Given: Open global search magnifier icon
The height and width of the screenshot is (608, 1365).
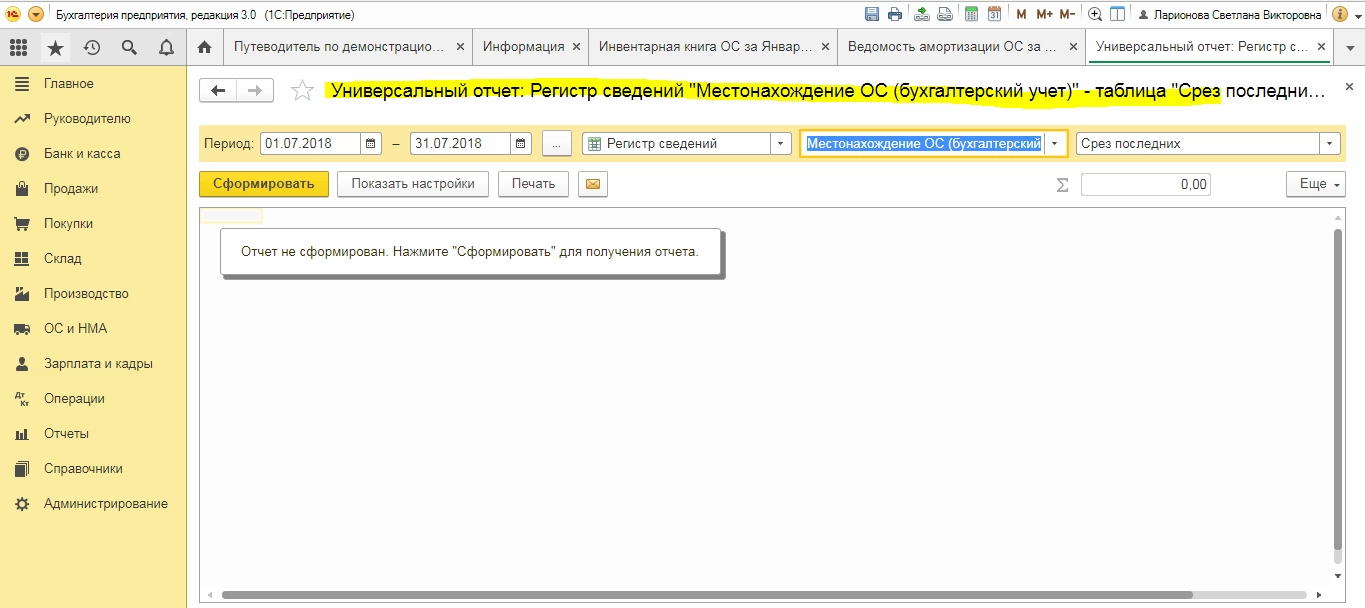Looking at the screenshot, I should [x=129, y=47].
